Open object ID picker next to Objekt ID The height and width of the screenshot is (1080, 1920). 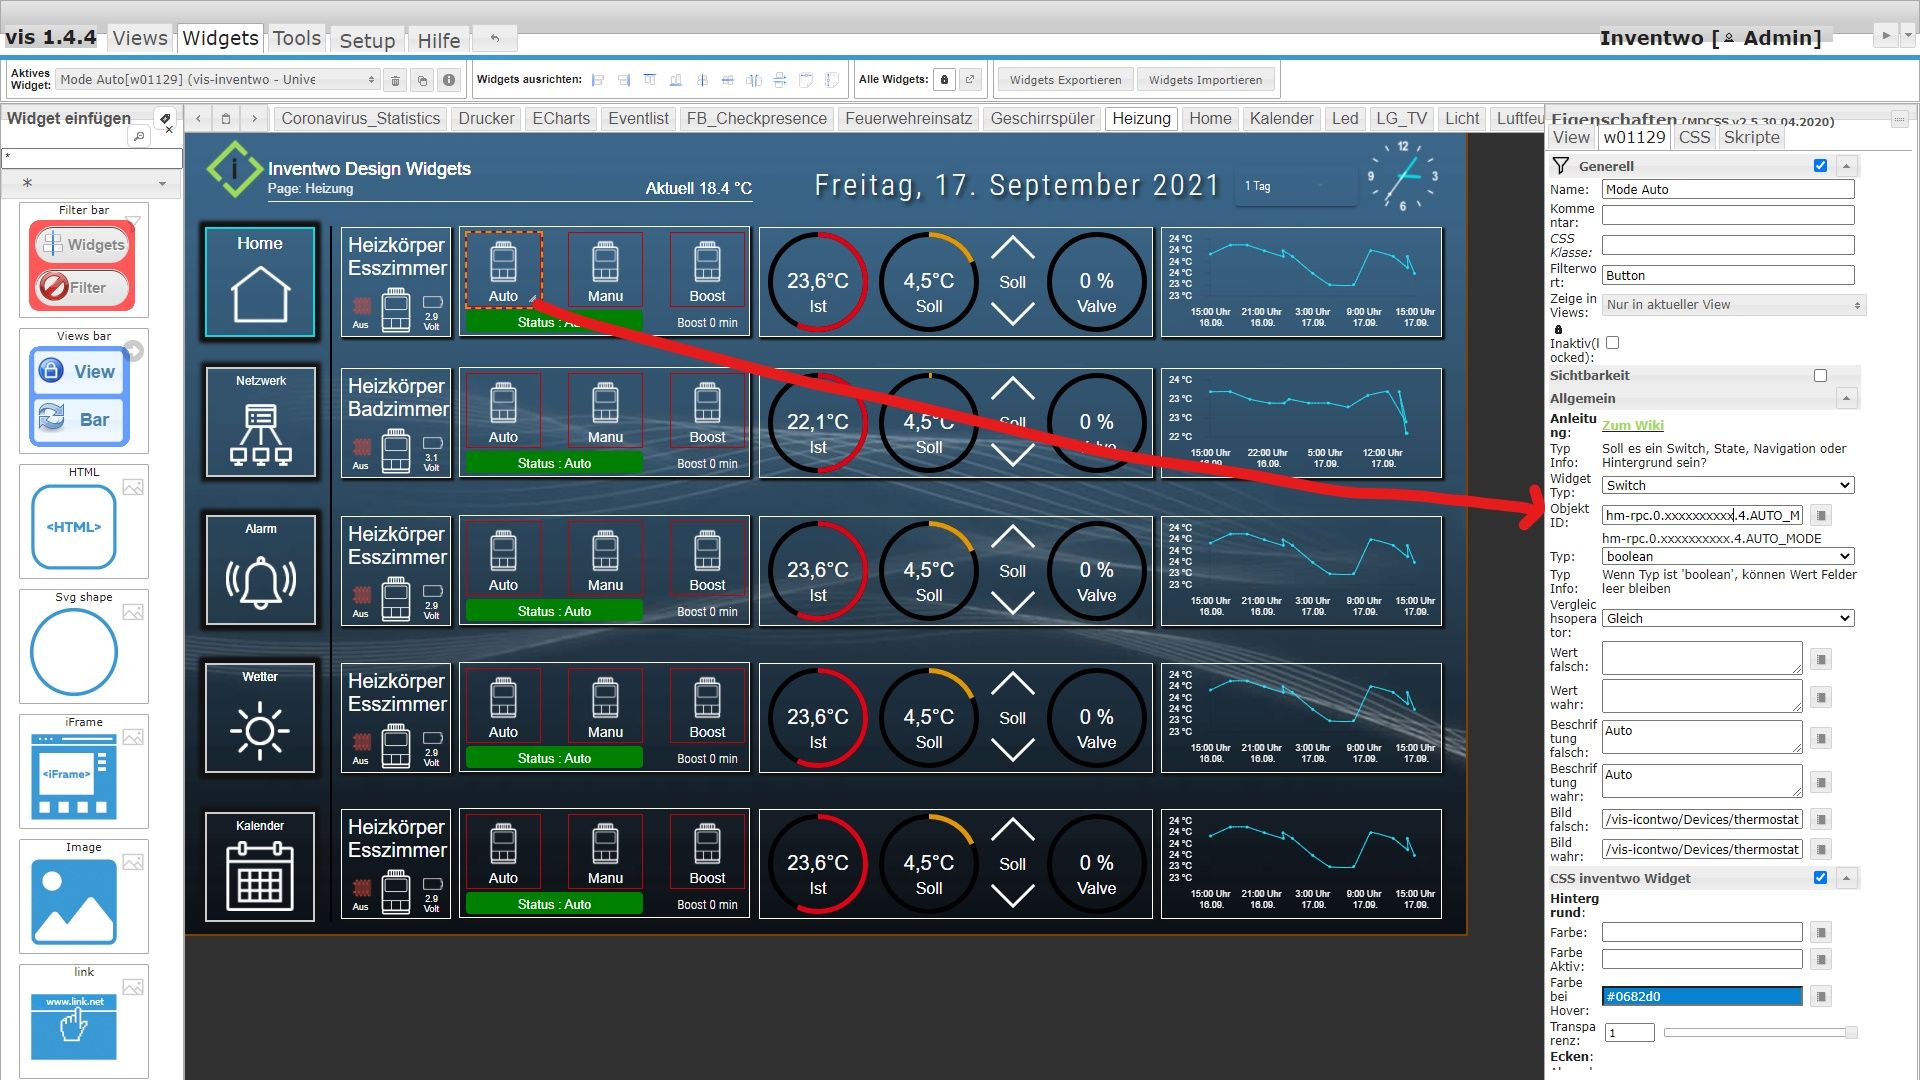1821,516
